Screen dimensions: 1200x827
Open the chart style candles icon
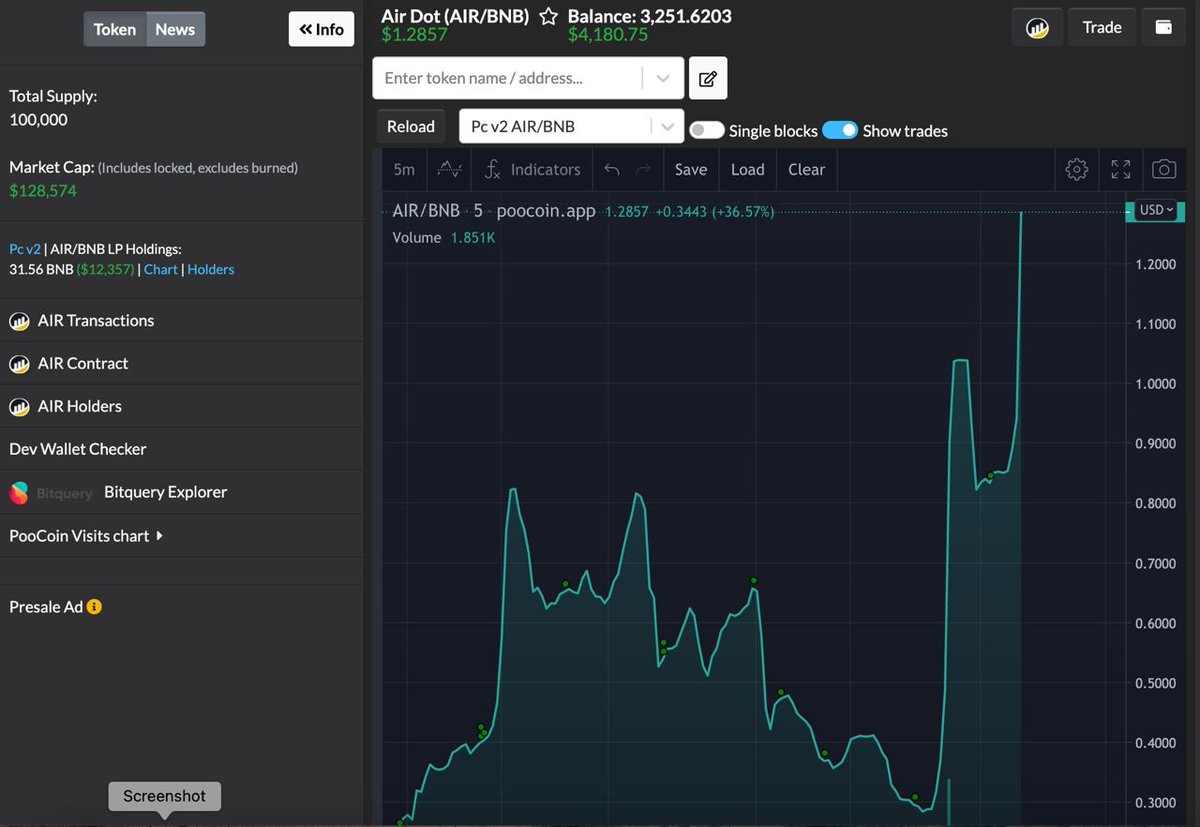point(450,169)
